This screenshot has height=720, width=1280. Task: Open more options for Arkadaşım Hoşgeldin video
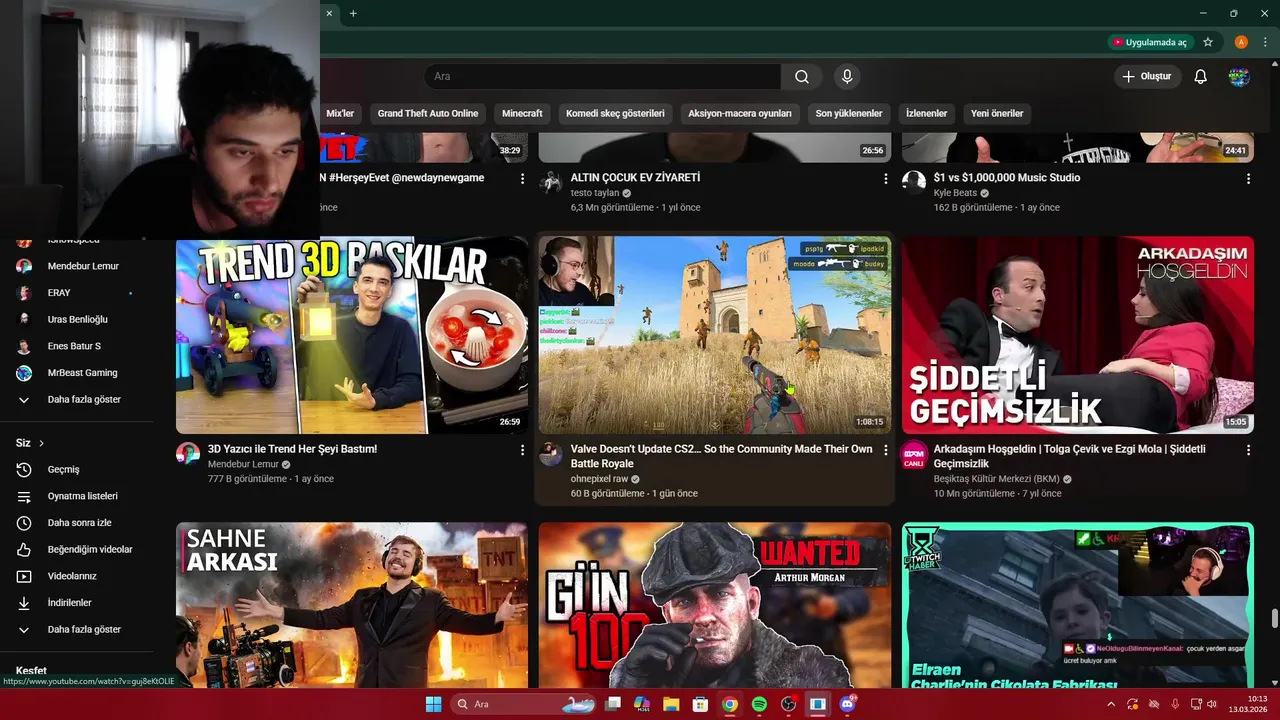coord(1248,450)
